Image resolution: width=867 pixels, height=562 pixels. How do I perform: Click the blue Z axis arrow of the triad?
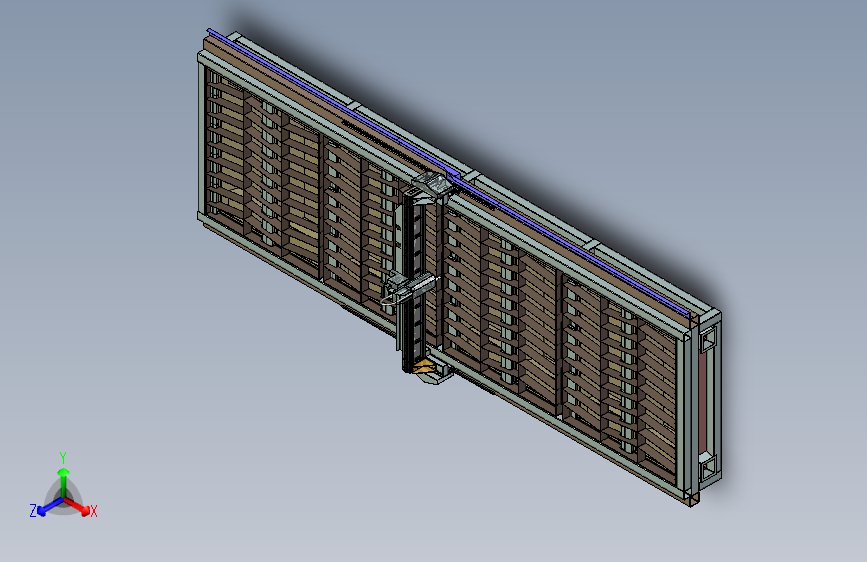[50, 506]
